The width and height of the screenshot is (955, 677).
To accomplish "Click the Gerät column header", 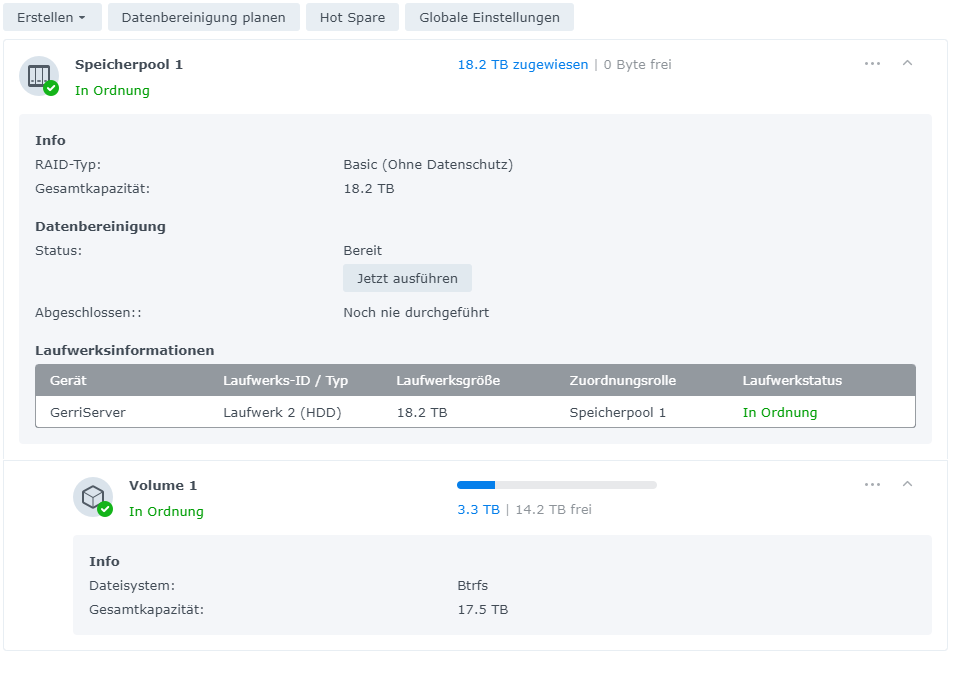I will [68, 381].
